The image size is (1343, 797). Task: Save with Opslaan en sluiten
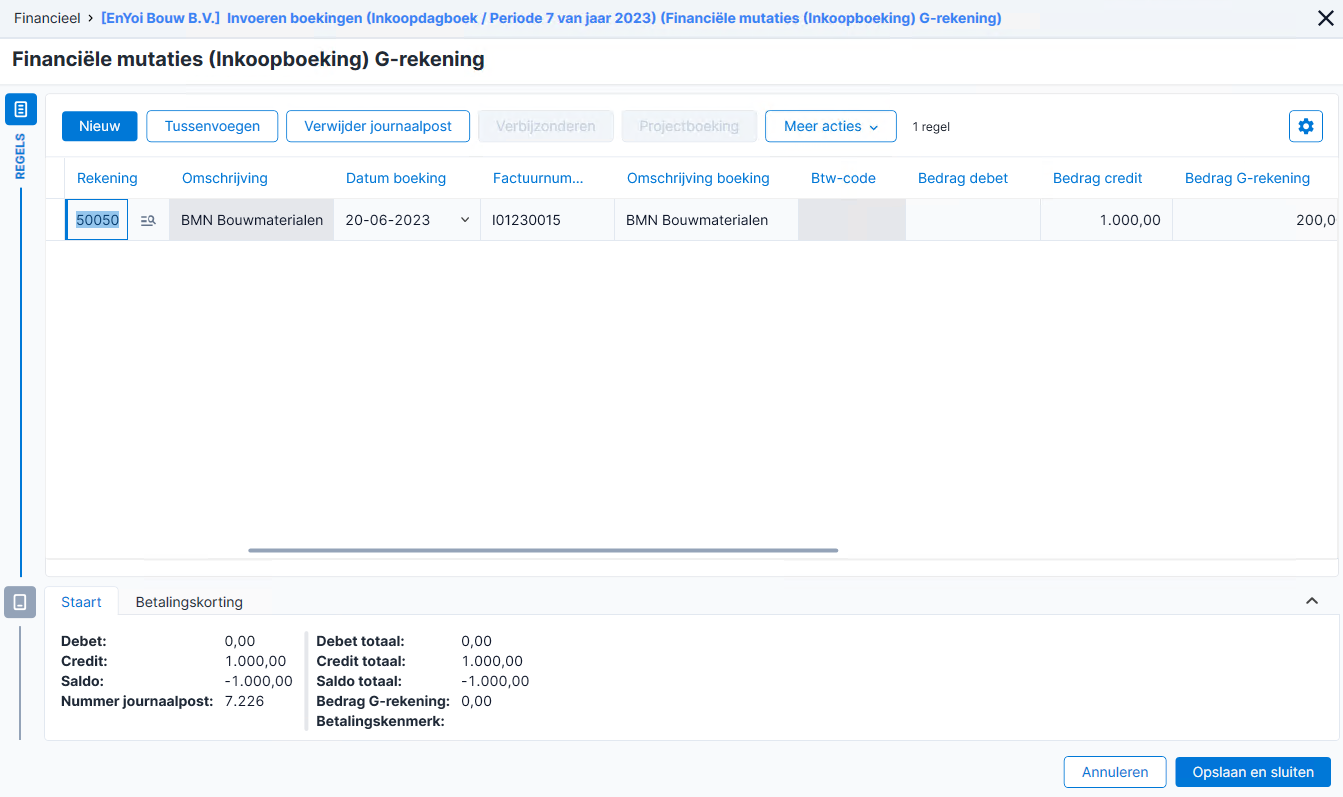[1253, 772]
